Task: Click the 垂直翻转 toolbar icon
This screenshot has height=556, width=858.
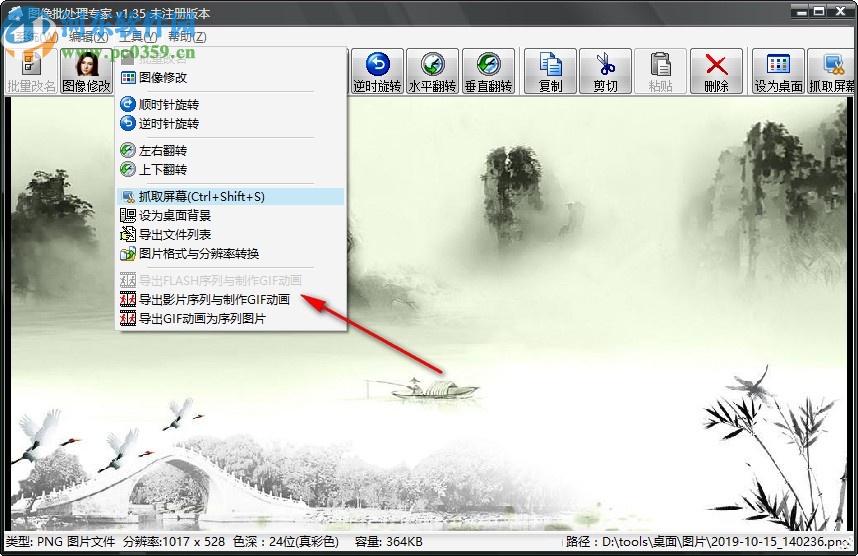Action: tap(488, 71)
